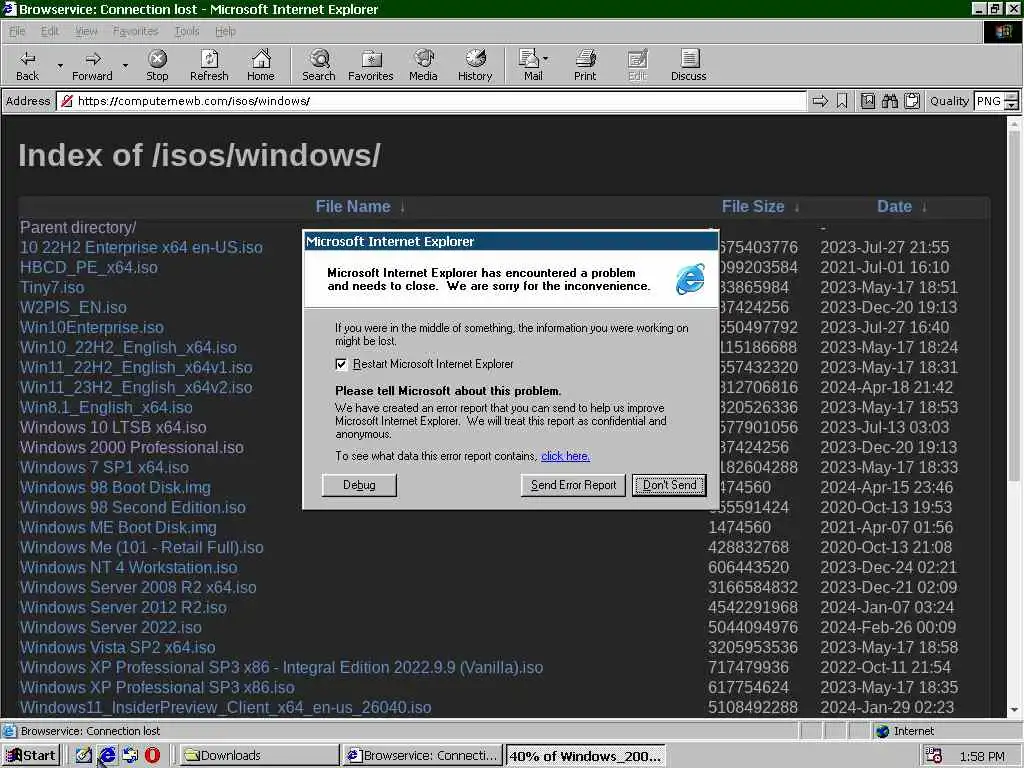1024x768 pixels.
Task: Click the scrollbar up arrow
Action: (1014, 123)
